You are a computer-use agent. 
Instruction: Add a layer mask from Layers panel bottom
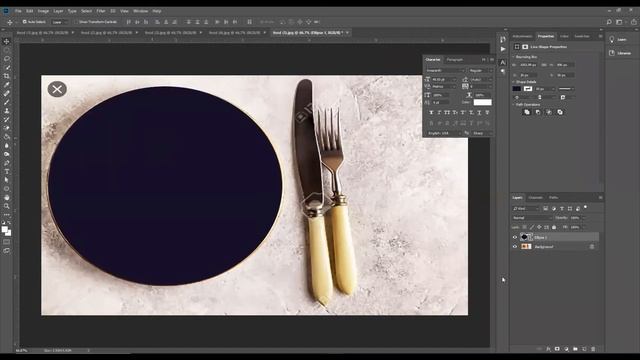[557, 349]
